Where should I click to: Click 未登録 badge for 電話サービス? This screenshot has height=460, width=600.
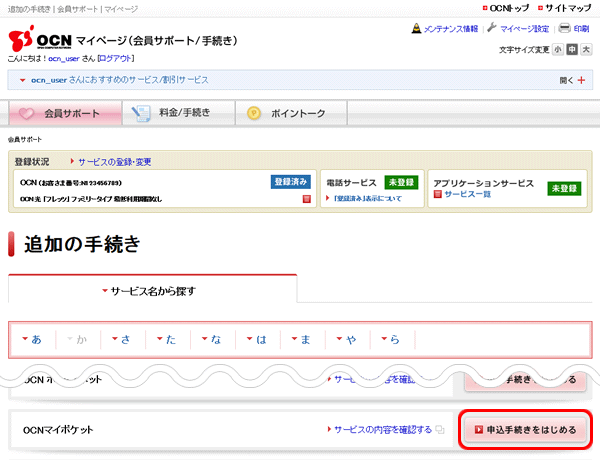(x=401, y=182)
